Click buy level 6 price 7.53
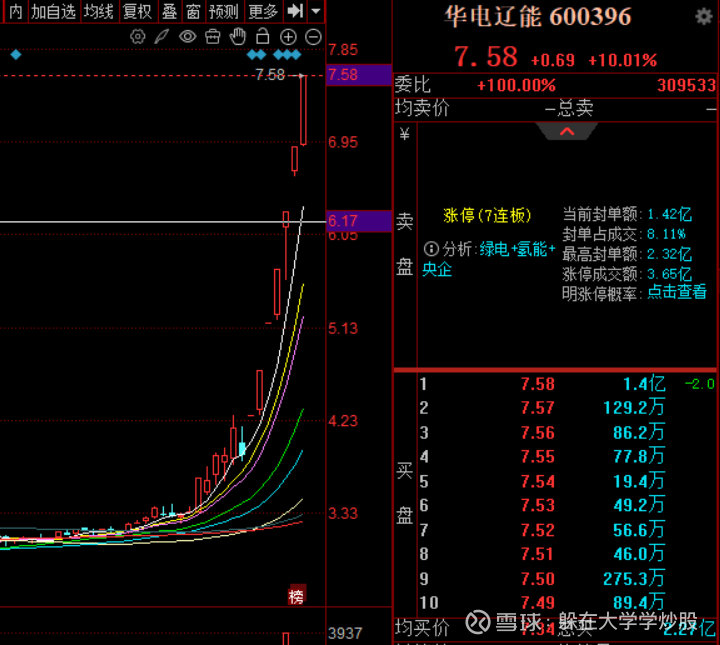Viewport: 720px width, 645px height. coord(538,505)
